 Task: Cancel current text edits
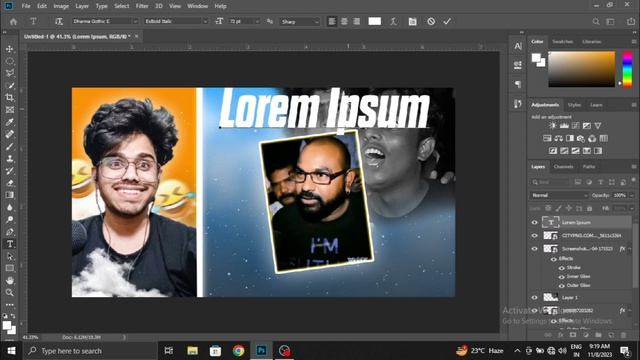[431, 21]
